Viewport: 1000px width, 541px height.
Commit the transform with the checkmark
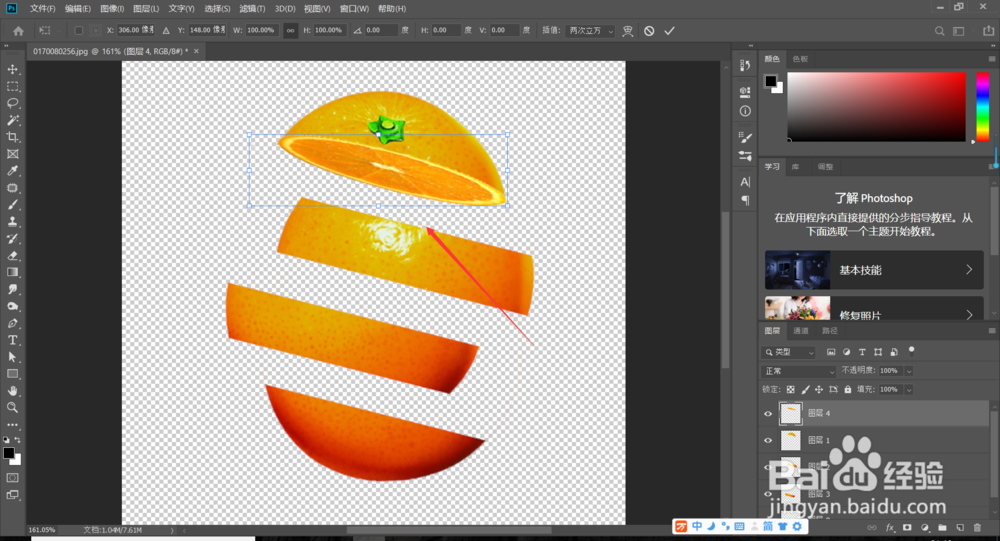pyautogui.click(x=670, y=31)
